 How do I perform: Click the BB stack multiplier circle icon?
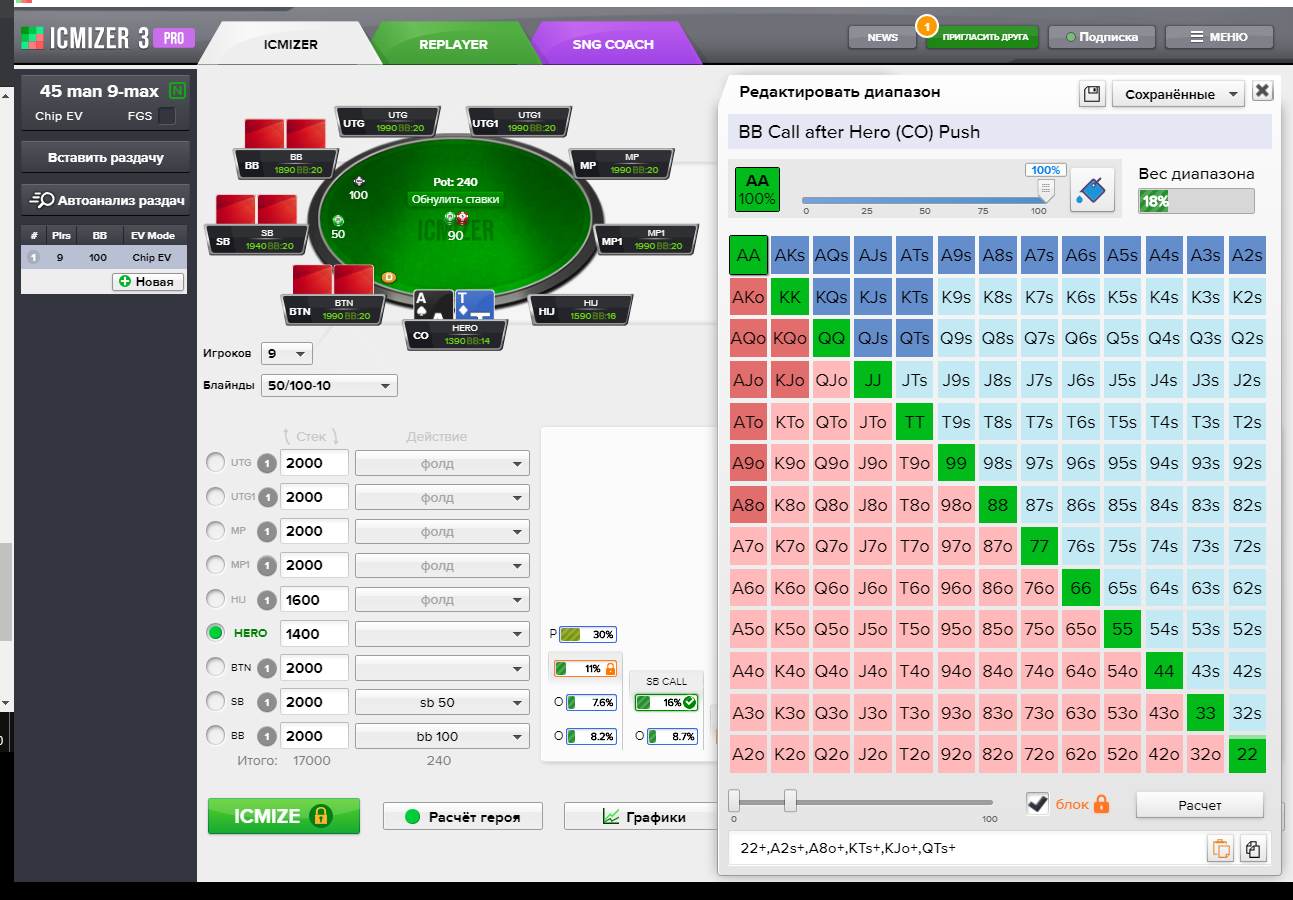[x=267, y=736]
